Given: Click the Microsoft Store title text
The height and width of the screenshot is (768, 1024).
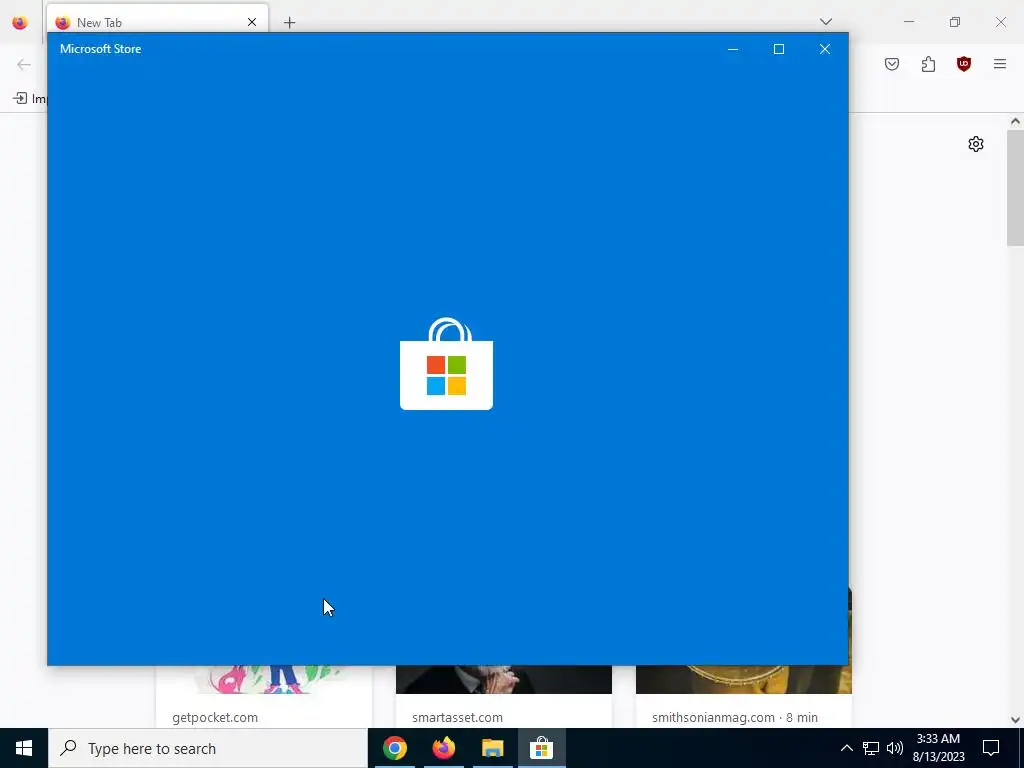Looking at the screenshot, I should [x=101, y=49].
